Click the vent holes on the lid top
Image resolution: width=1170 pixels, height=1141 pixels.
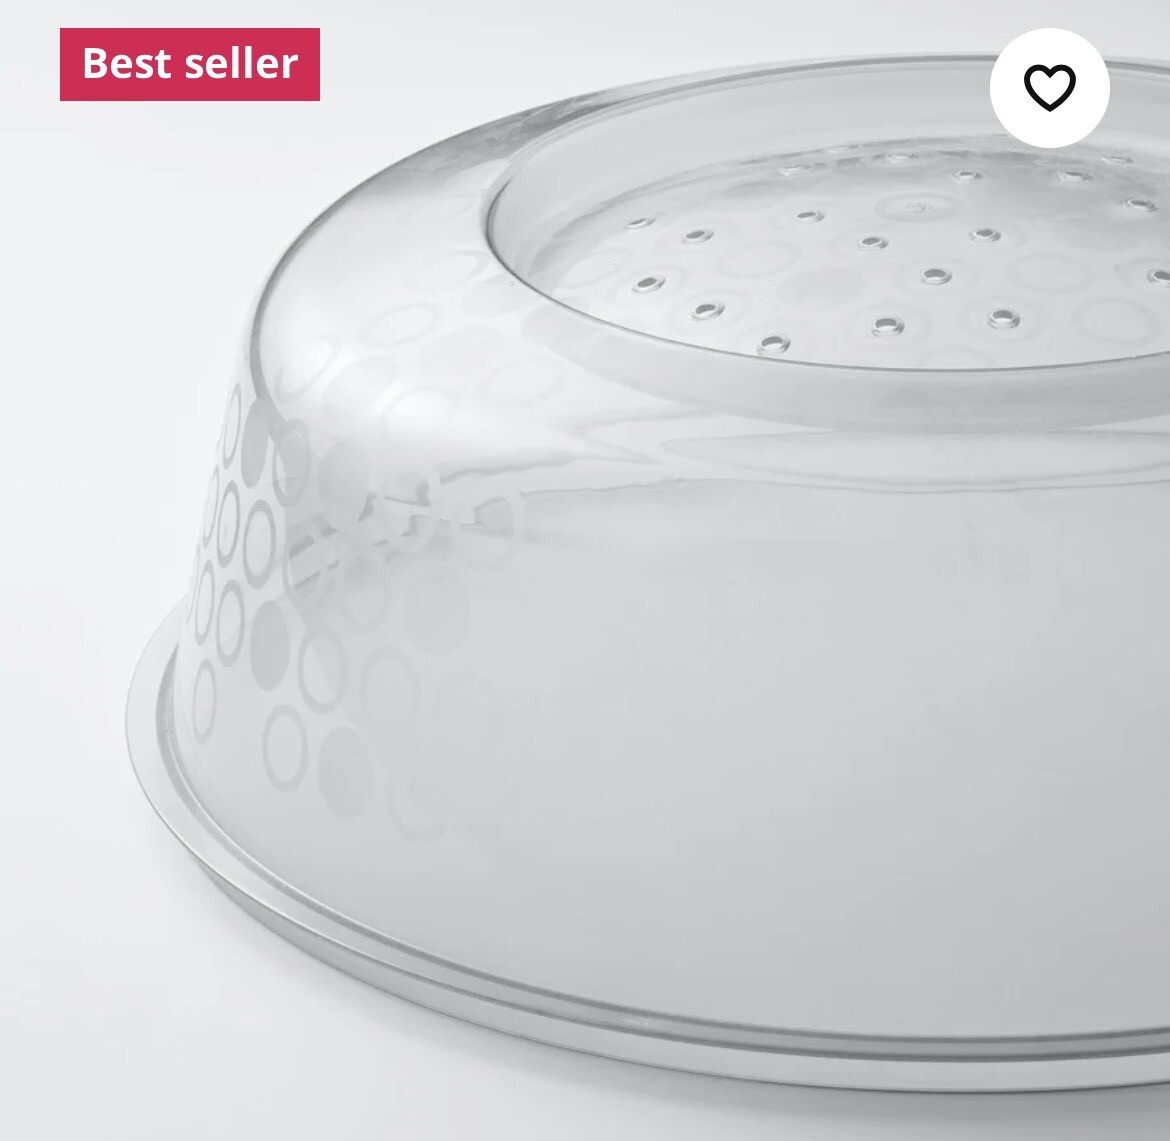(x=888, y=254)
